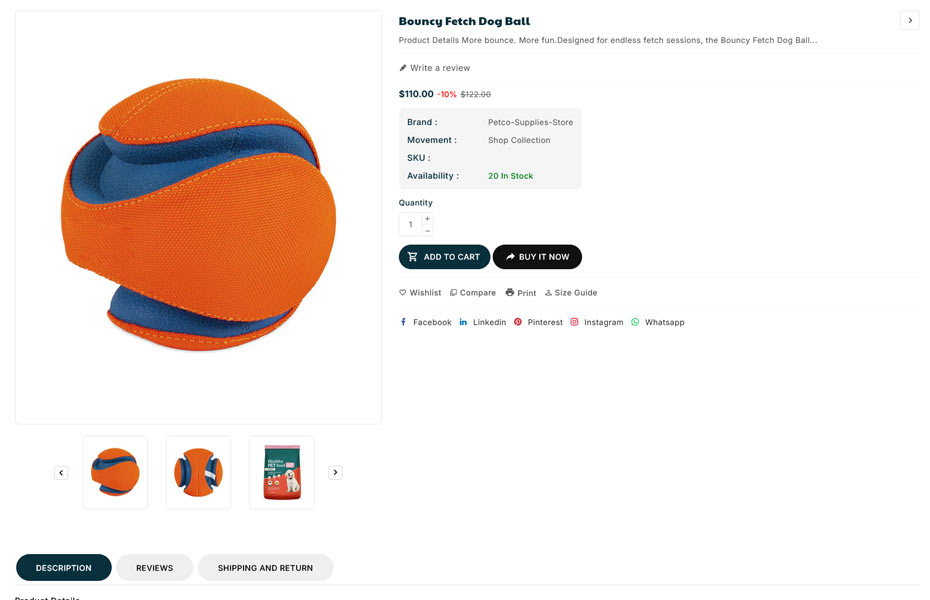Image resolution: width=930 pixels, height=600 pixels.
Task: Share on Instagram icon
Action: tap(574, 322)
